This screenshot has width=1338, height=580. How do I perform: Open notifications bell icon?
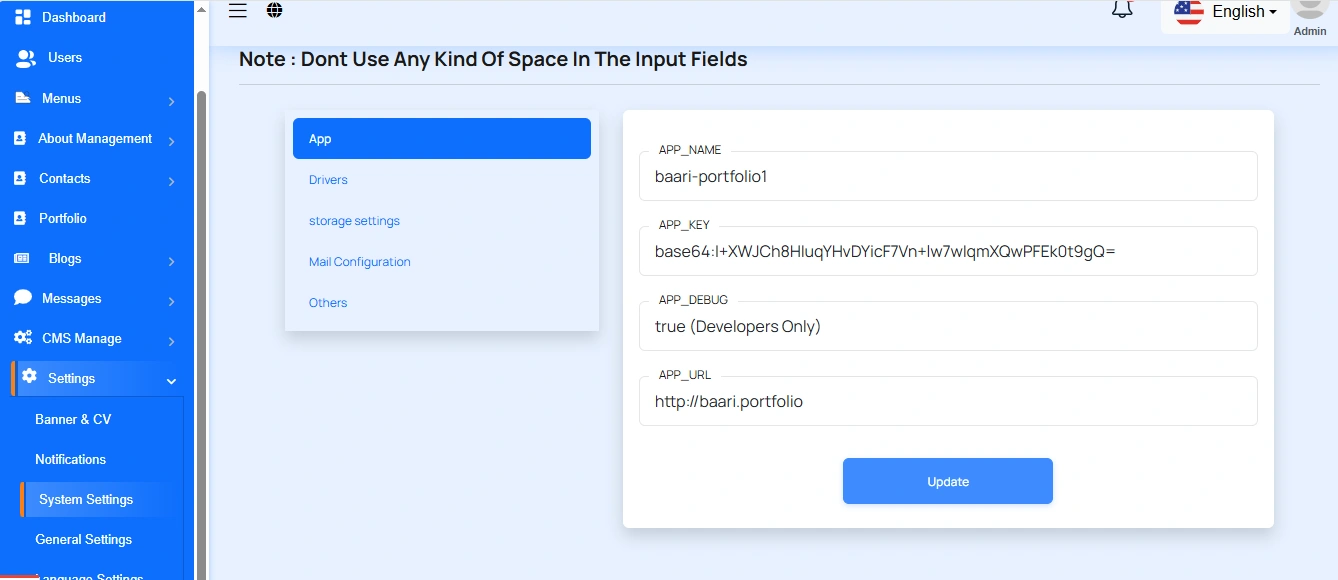point(1122,11)
